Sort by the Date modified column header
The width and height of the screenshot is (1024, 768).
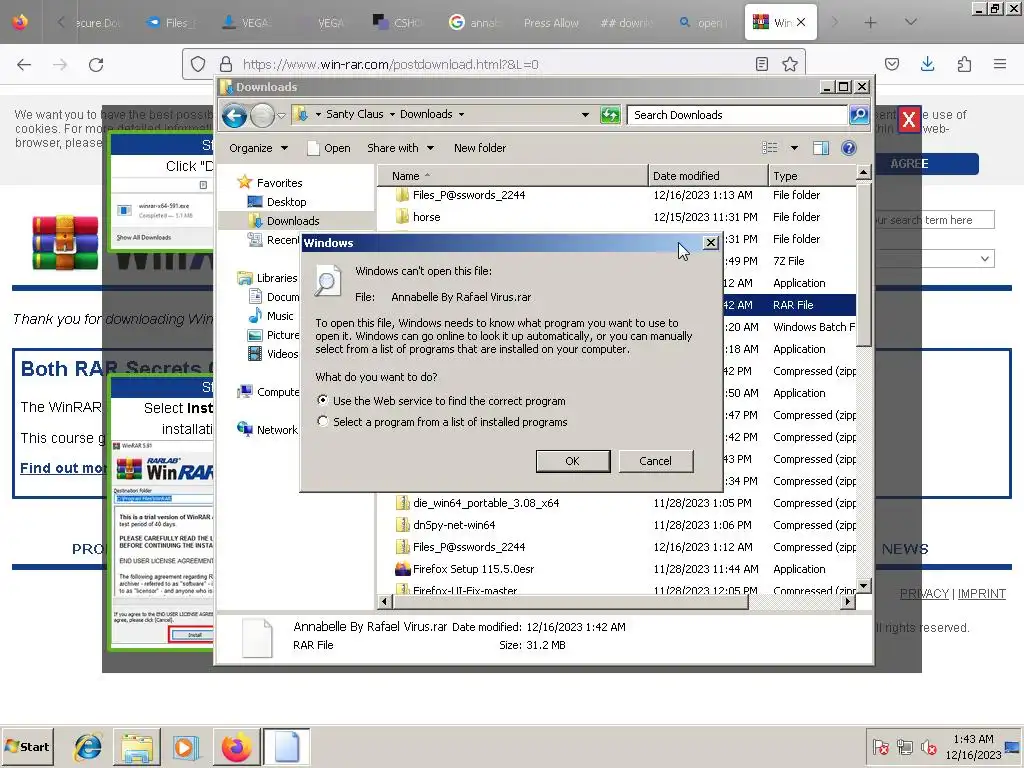click(x=709, y=176)
